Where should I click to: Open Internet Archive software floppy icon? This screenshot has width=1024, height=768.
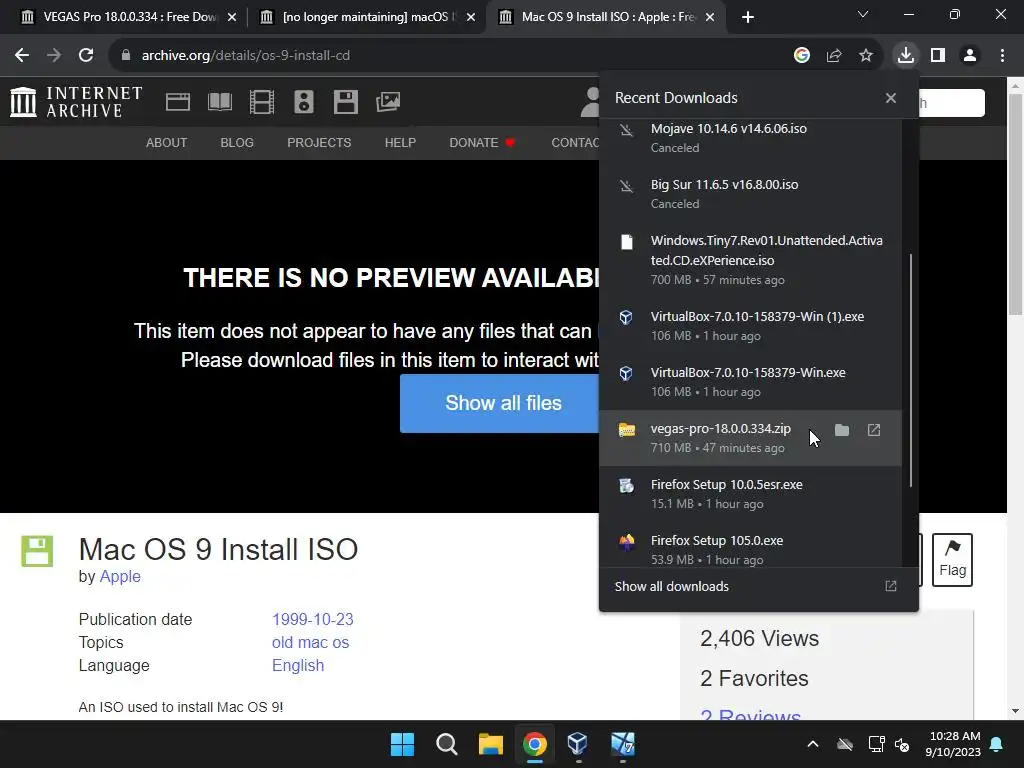click(x=345, y=102)
